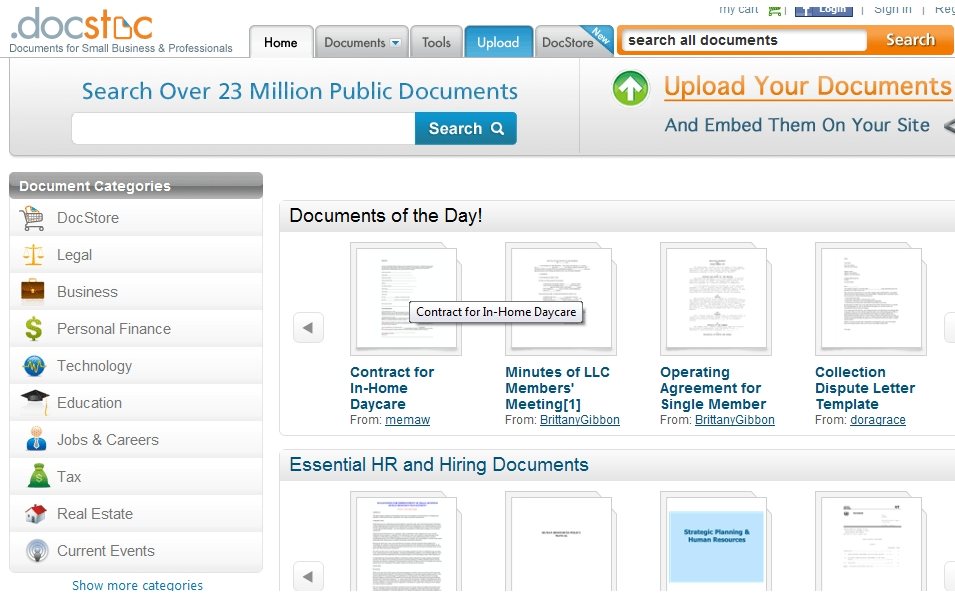
Task: Click the Education graduation cap icon
Action: pos(35,402)
